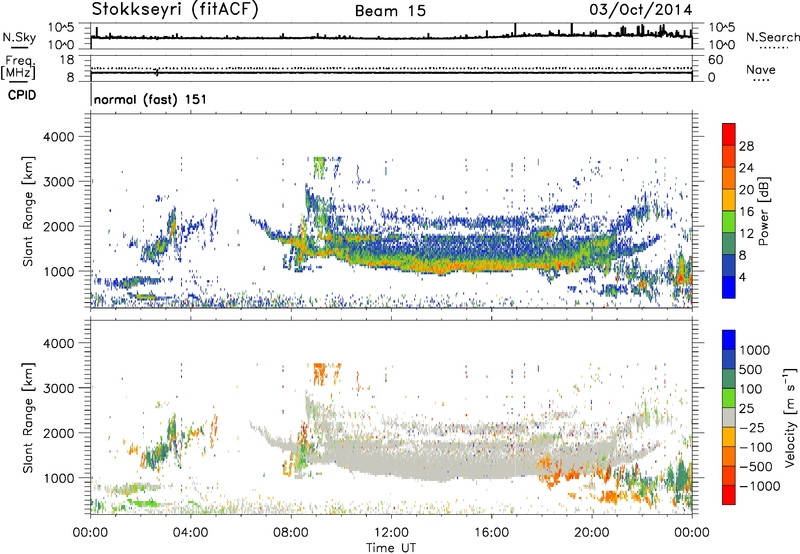Click the orange velocity patch near 3500 km at 09:00

click(x=319, y=374)
